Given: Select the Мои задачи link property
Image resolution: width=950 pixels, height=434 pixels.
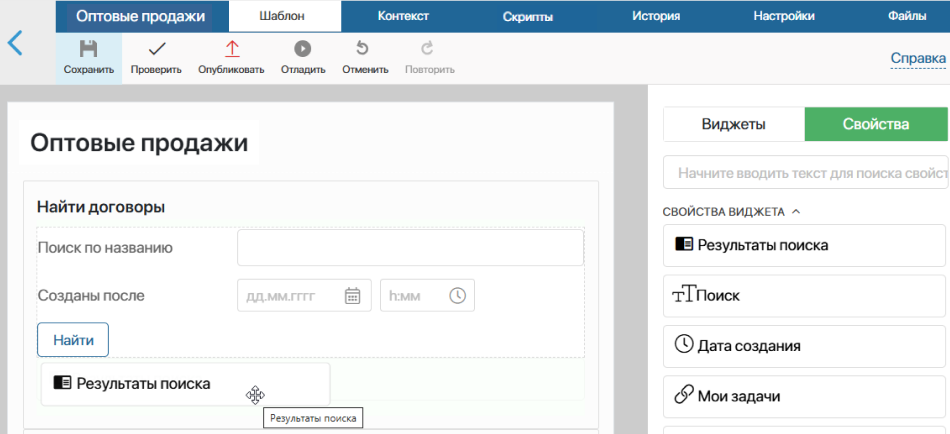Looking at the screenshot, I should pyautogui.click(x=805, y=396).
